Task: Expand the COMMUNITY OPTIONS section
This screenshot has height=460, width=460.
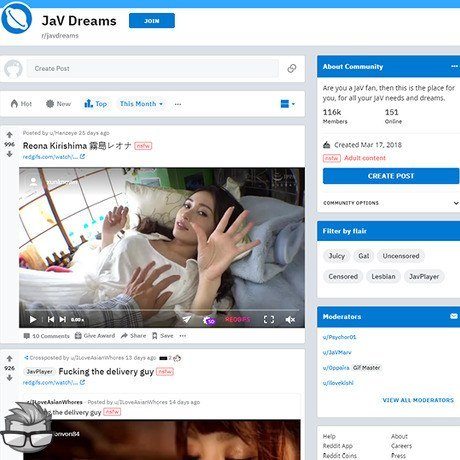Action: pos(391,203)
